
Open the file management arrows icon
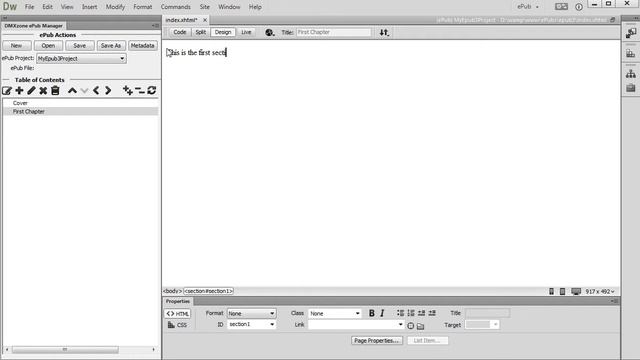tap(384, 32)
